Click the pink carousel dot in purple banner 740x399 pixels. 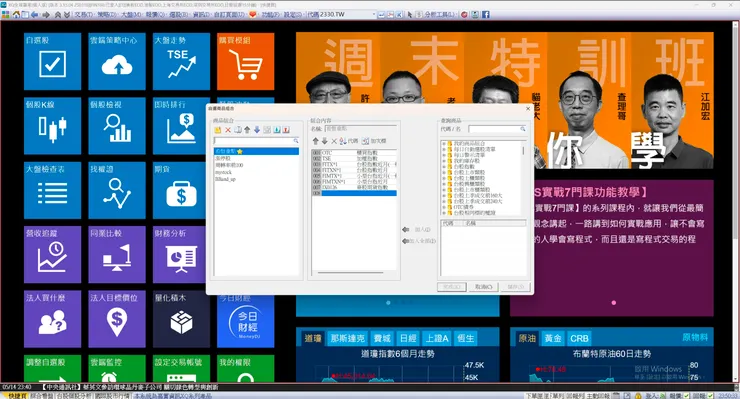pos(614,303)
